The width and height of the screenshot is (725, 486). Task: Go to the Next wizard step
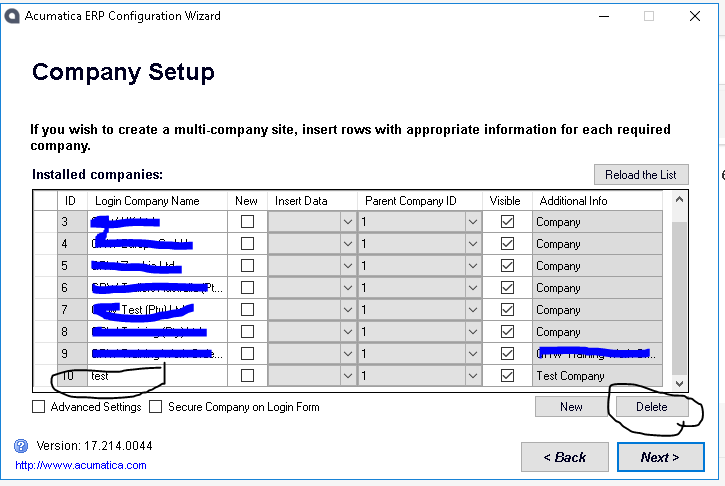pos(659,457)
